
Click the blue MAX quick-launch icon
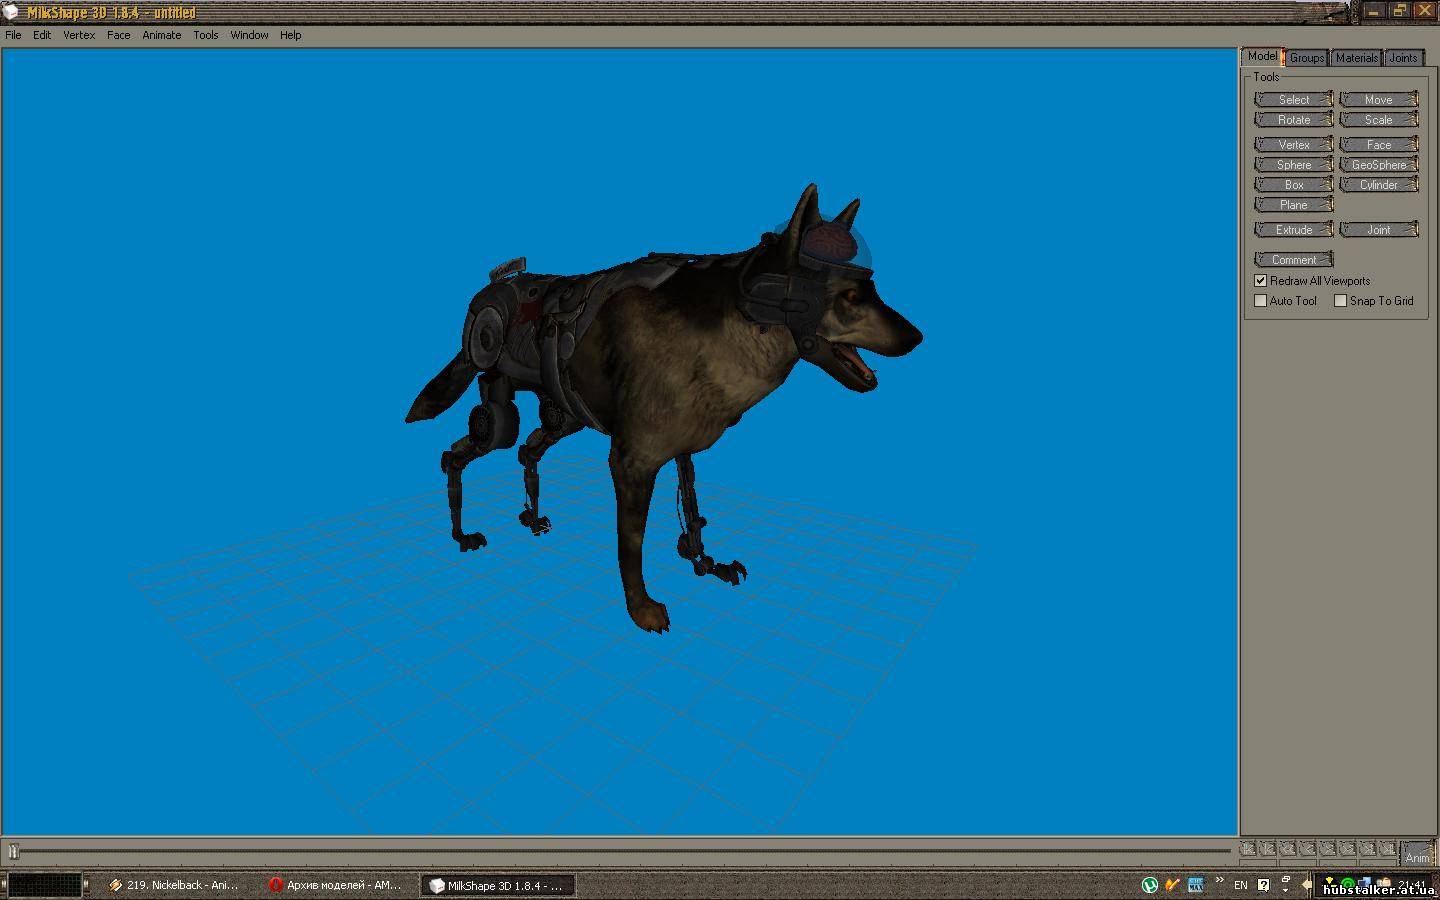[x=1195, y=885]
